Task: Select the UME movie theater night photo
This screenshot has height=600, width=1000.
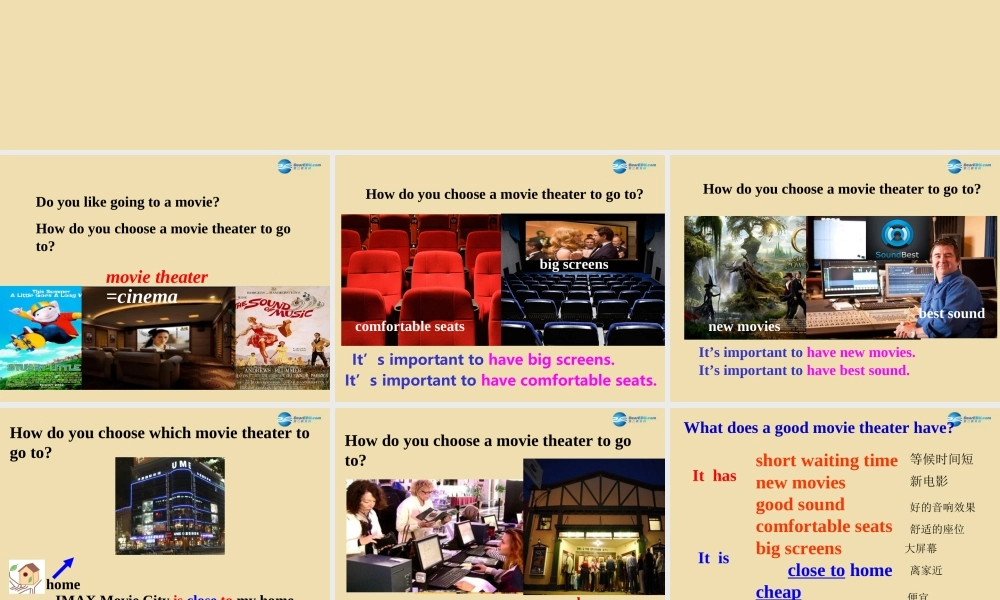Action: coord(170,505)
